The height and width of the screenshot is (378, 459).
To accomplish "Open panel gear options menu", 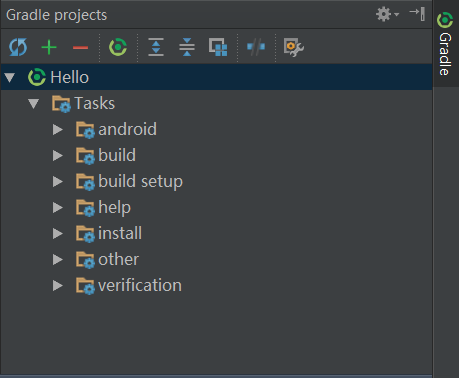I will 387,14.
